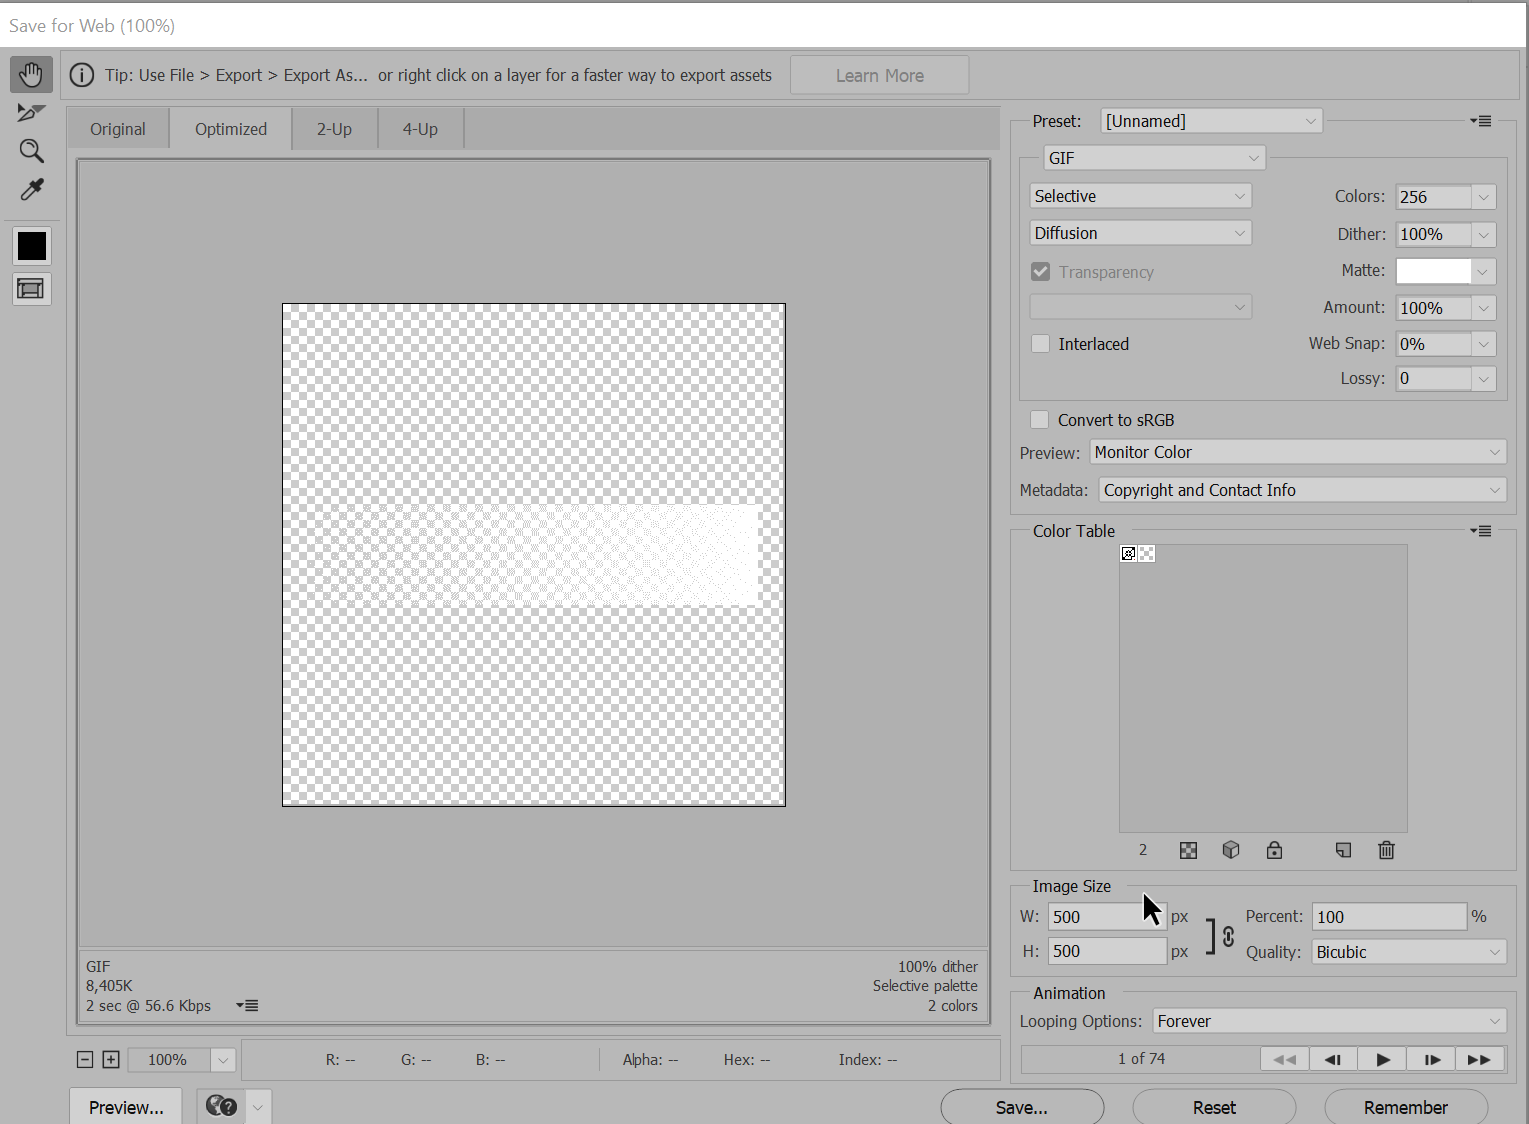Click the image Width input field
This screenshot has height=1124, width=1529.
point(1107,917)
